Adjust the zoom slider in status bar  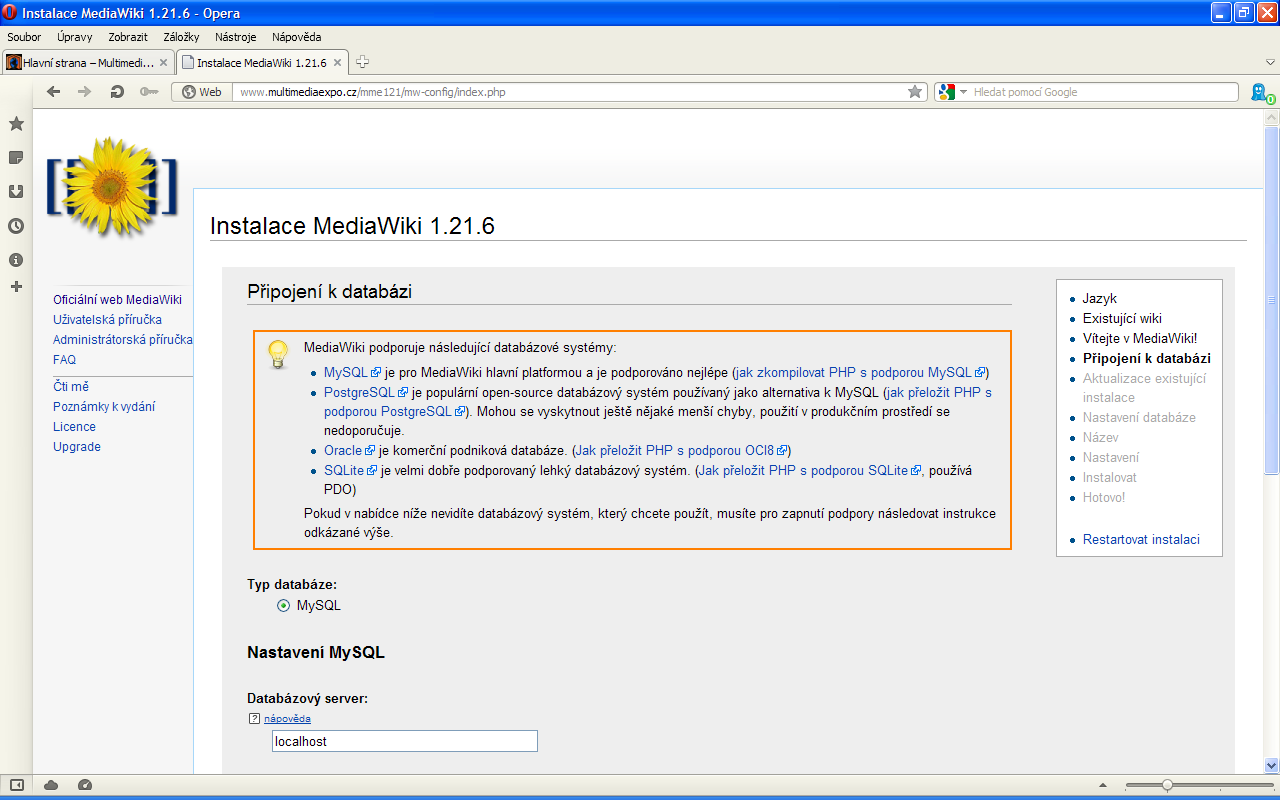tap(1167, 785)
